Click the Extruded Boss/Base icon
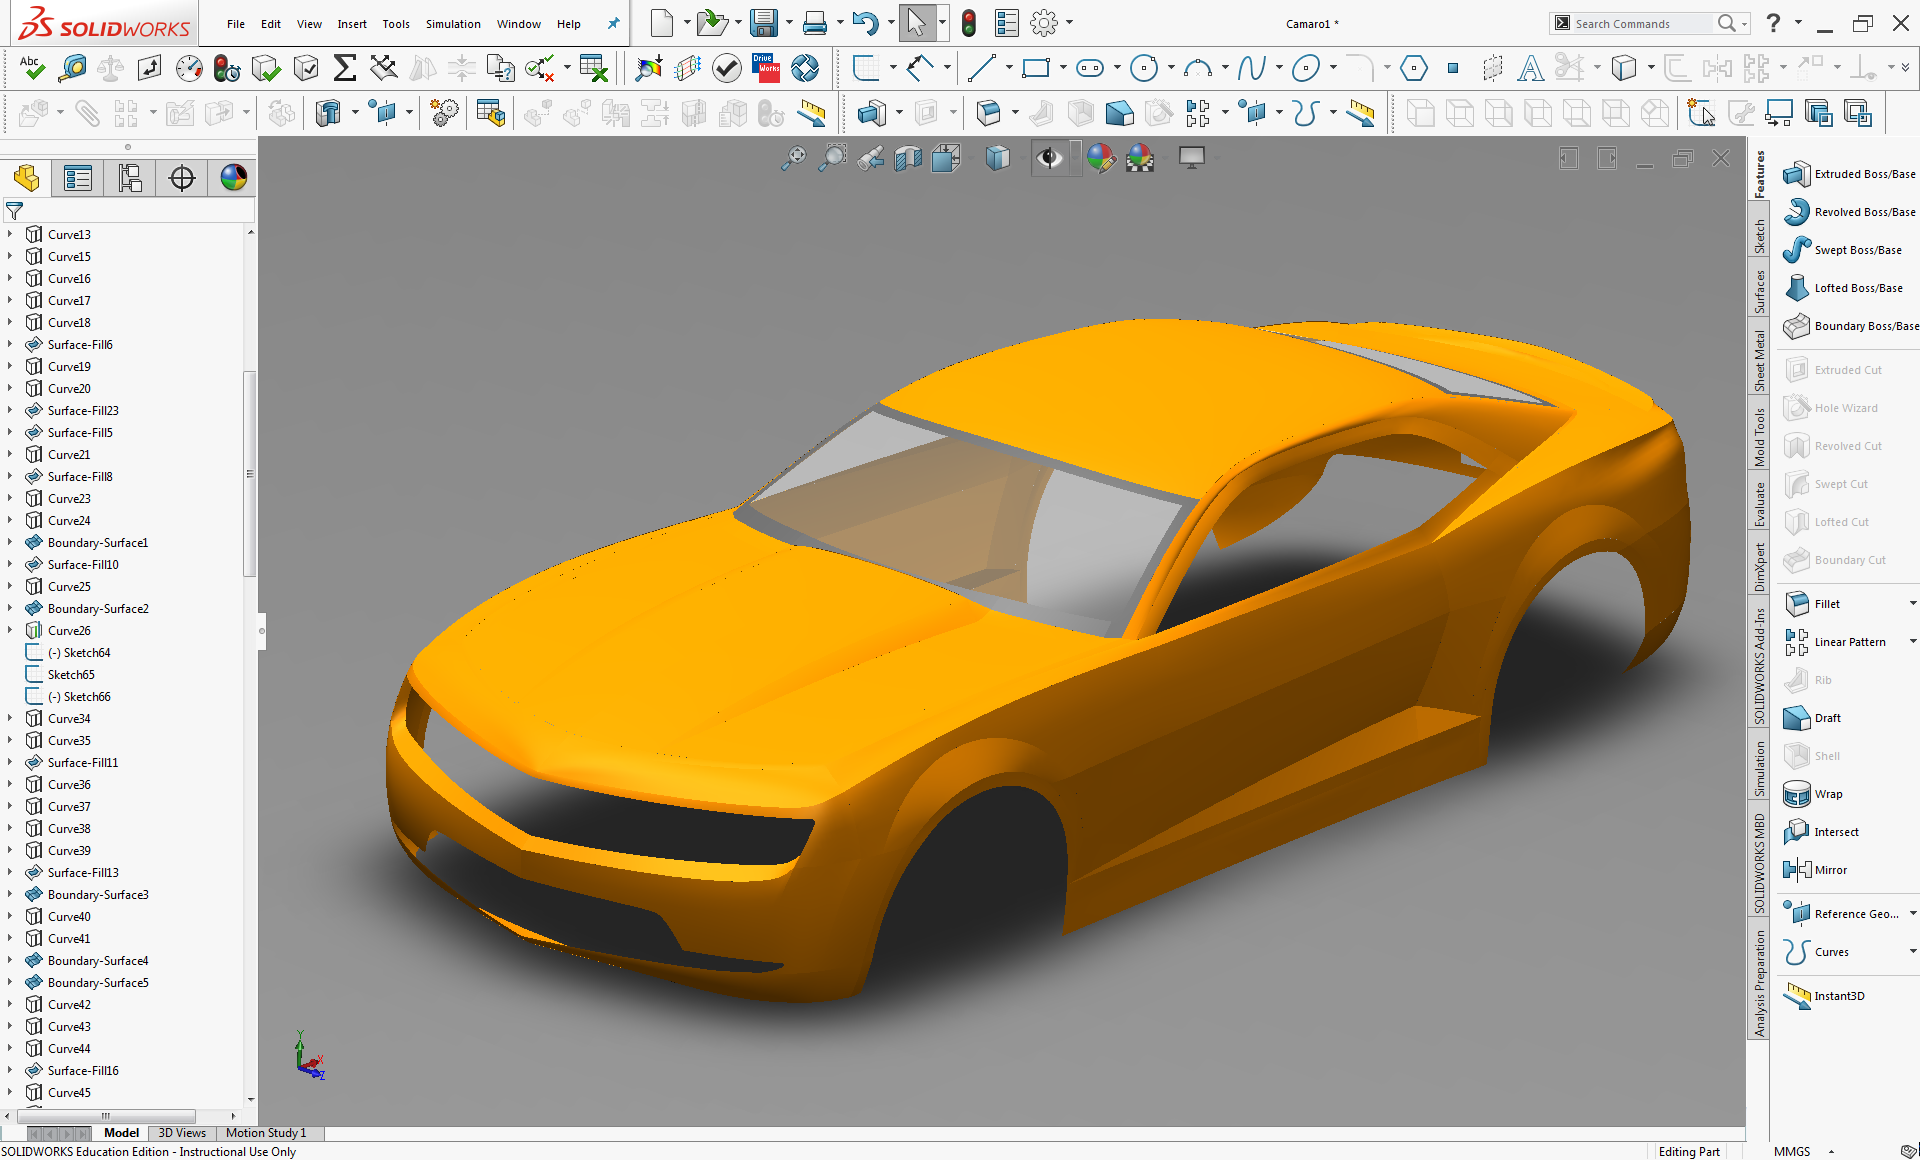 coord(1797,174)
